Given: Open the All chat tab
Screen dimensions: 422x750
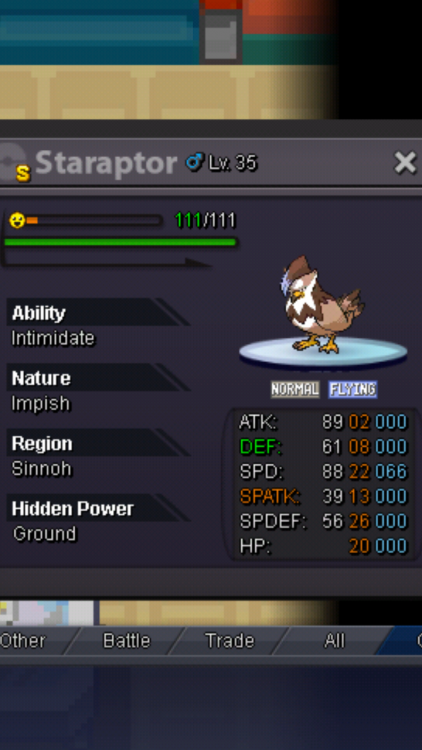Looking at the screenshot, I should tap(334, 641).
